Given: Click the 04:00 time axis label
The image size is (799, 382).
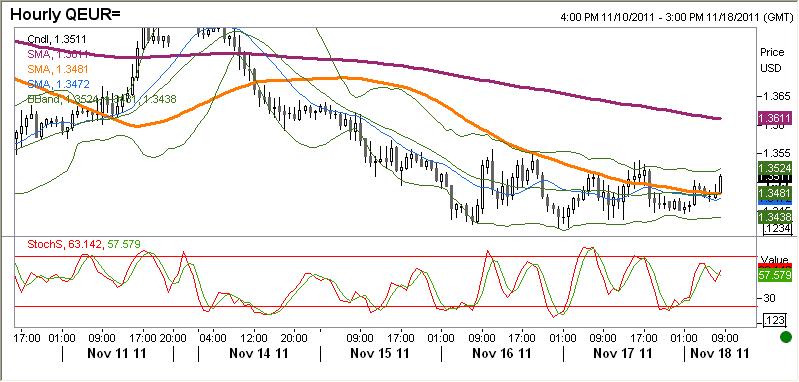Looking at the screenshot, I should point(213,337).
